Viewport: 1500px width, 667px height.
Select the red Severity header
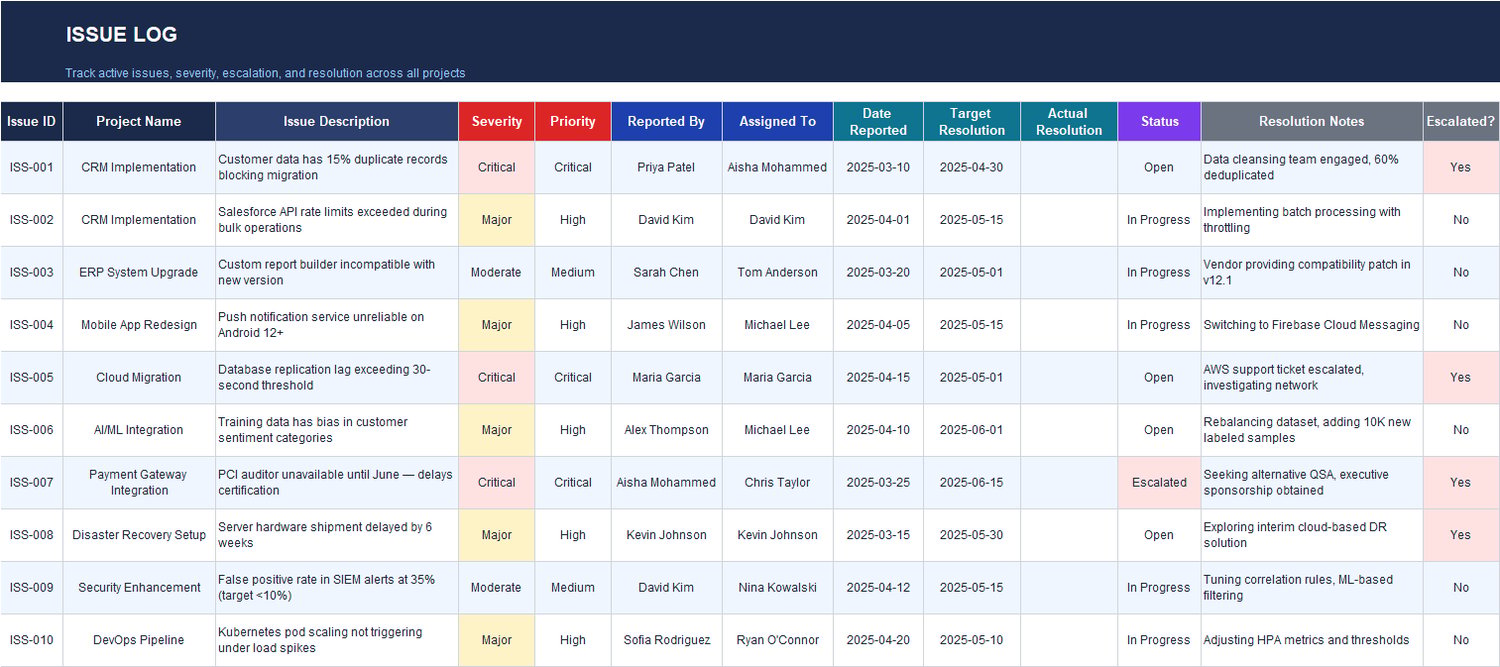[497, 121]
